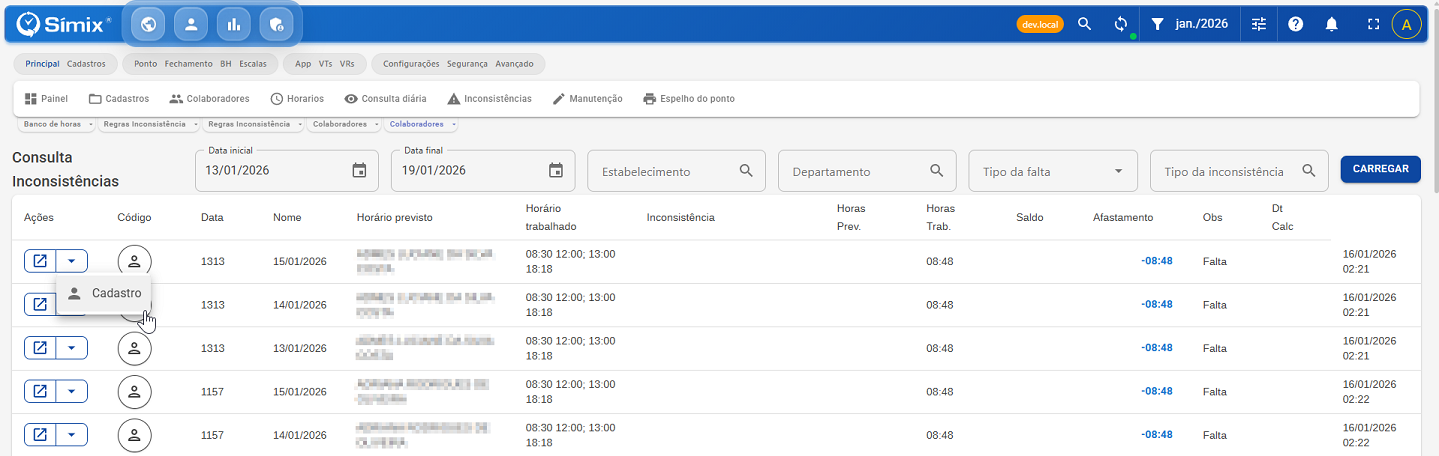Open the Avançado tab
The height and width of the screenshot is (456, 1439).
coord(514,64)
